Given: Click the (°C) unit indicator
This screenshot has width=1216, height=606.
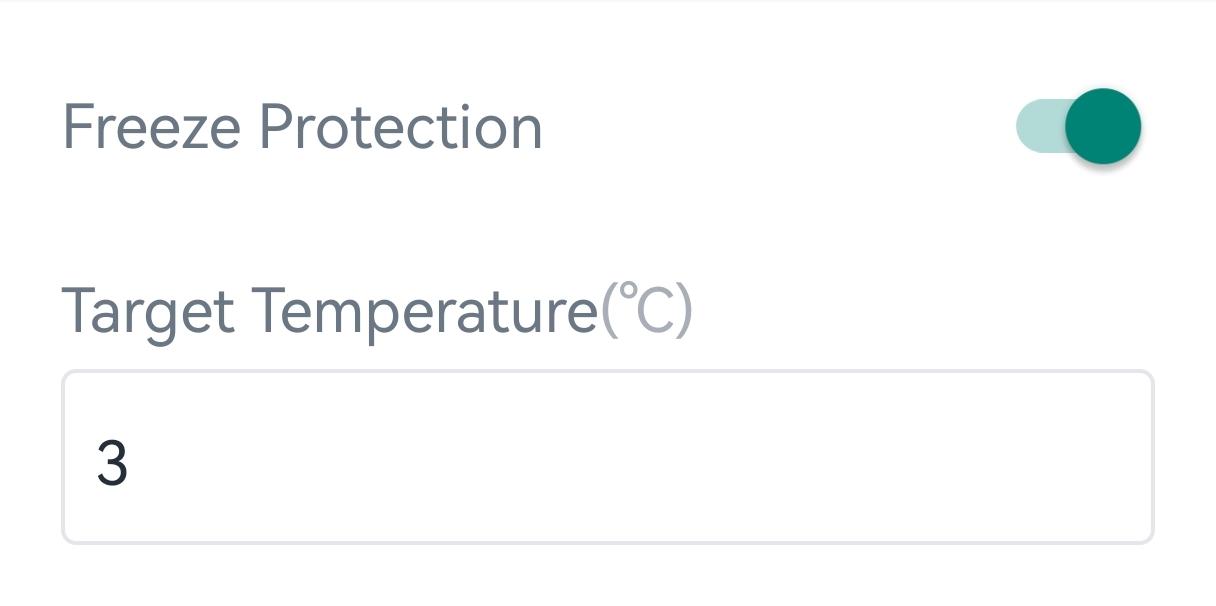Looking at the screenshot, I should [646, 310].
